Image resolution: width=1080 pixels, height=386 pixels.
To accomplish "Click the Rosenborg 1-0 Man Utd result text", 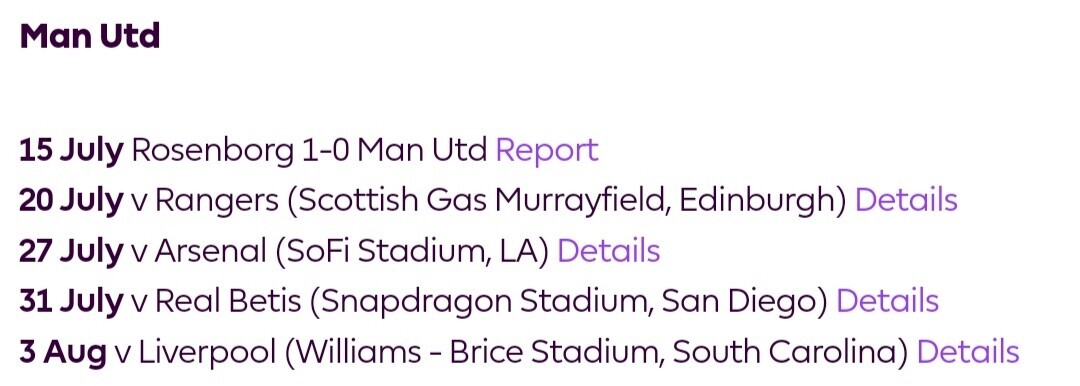I will (x=309, y=150).
